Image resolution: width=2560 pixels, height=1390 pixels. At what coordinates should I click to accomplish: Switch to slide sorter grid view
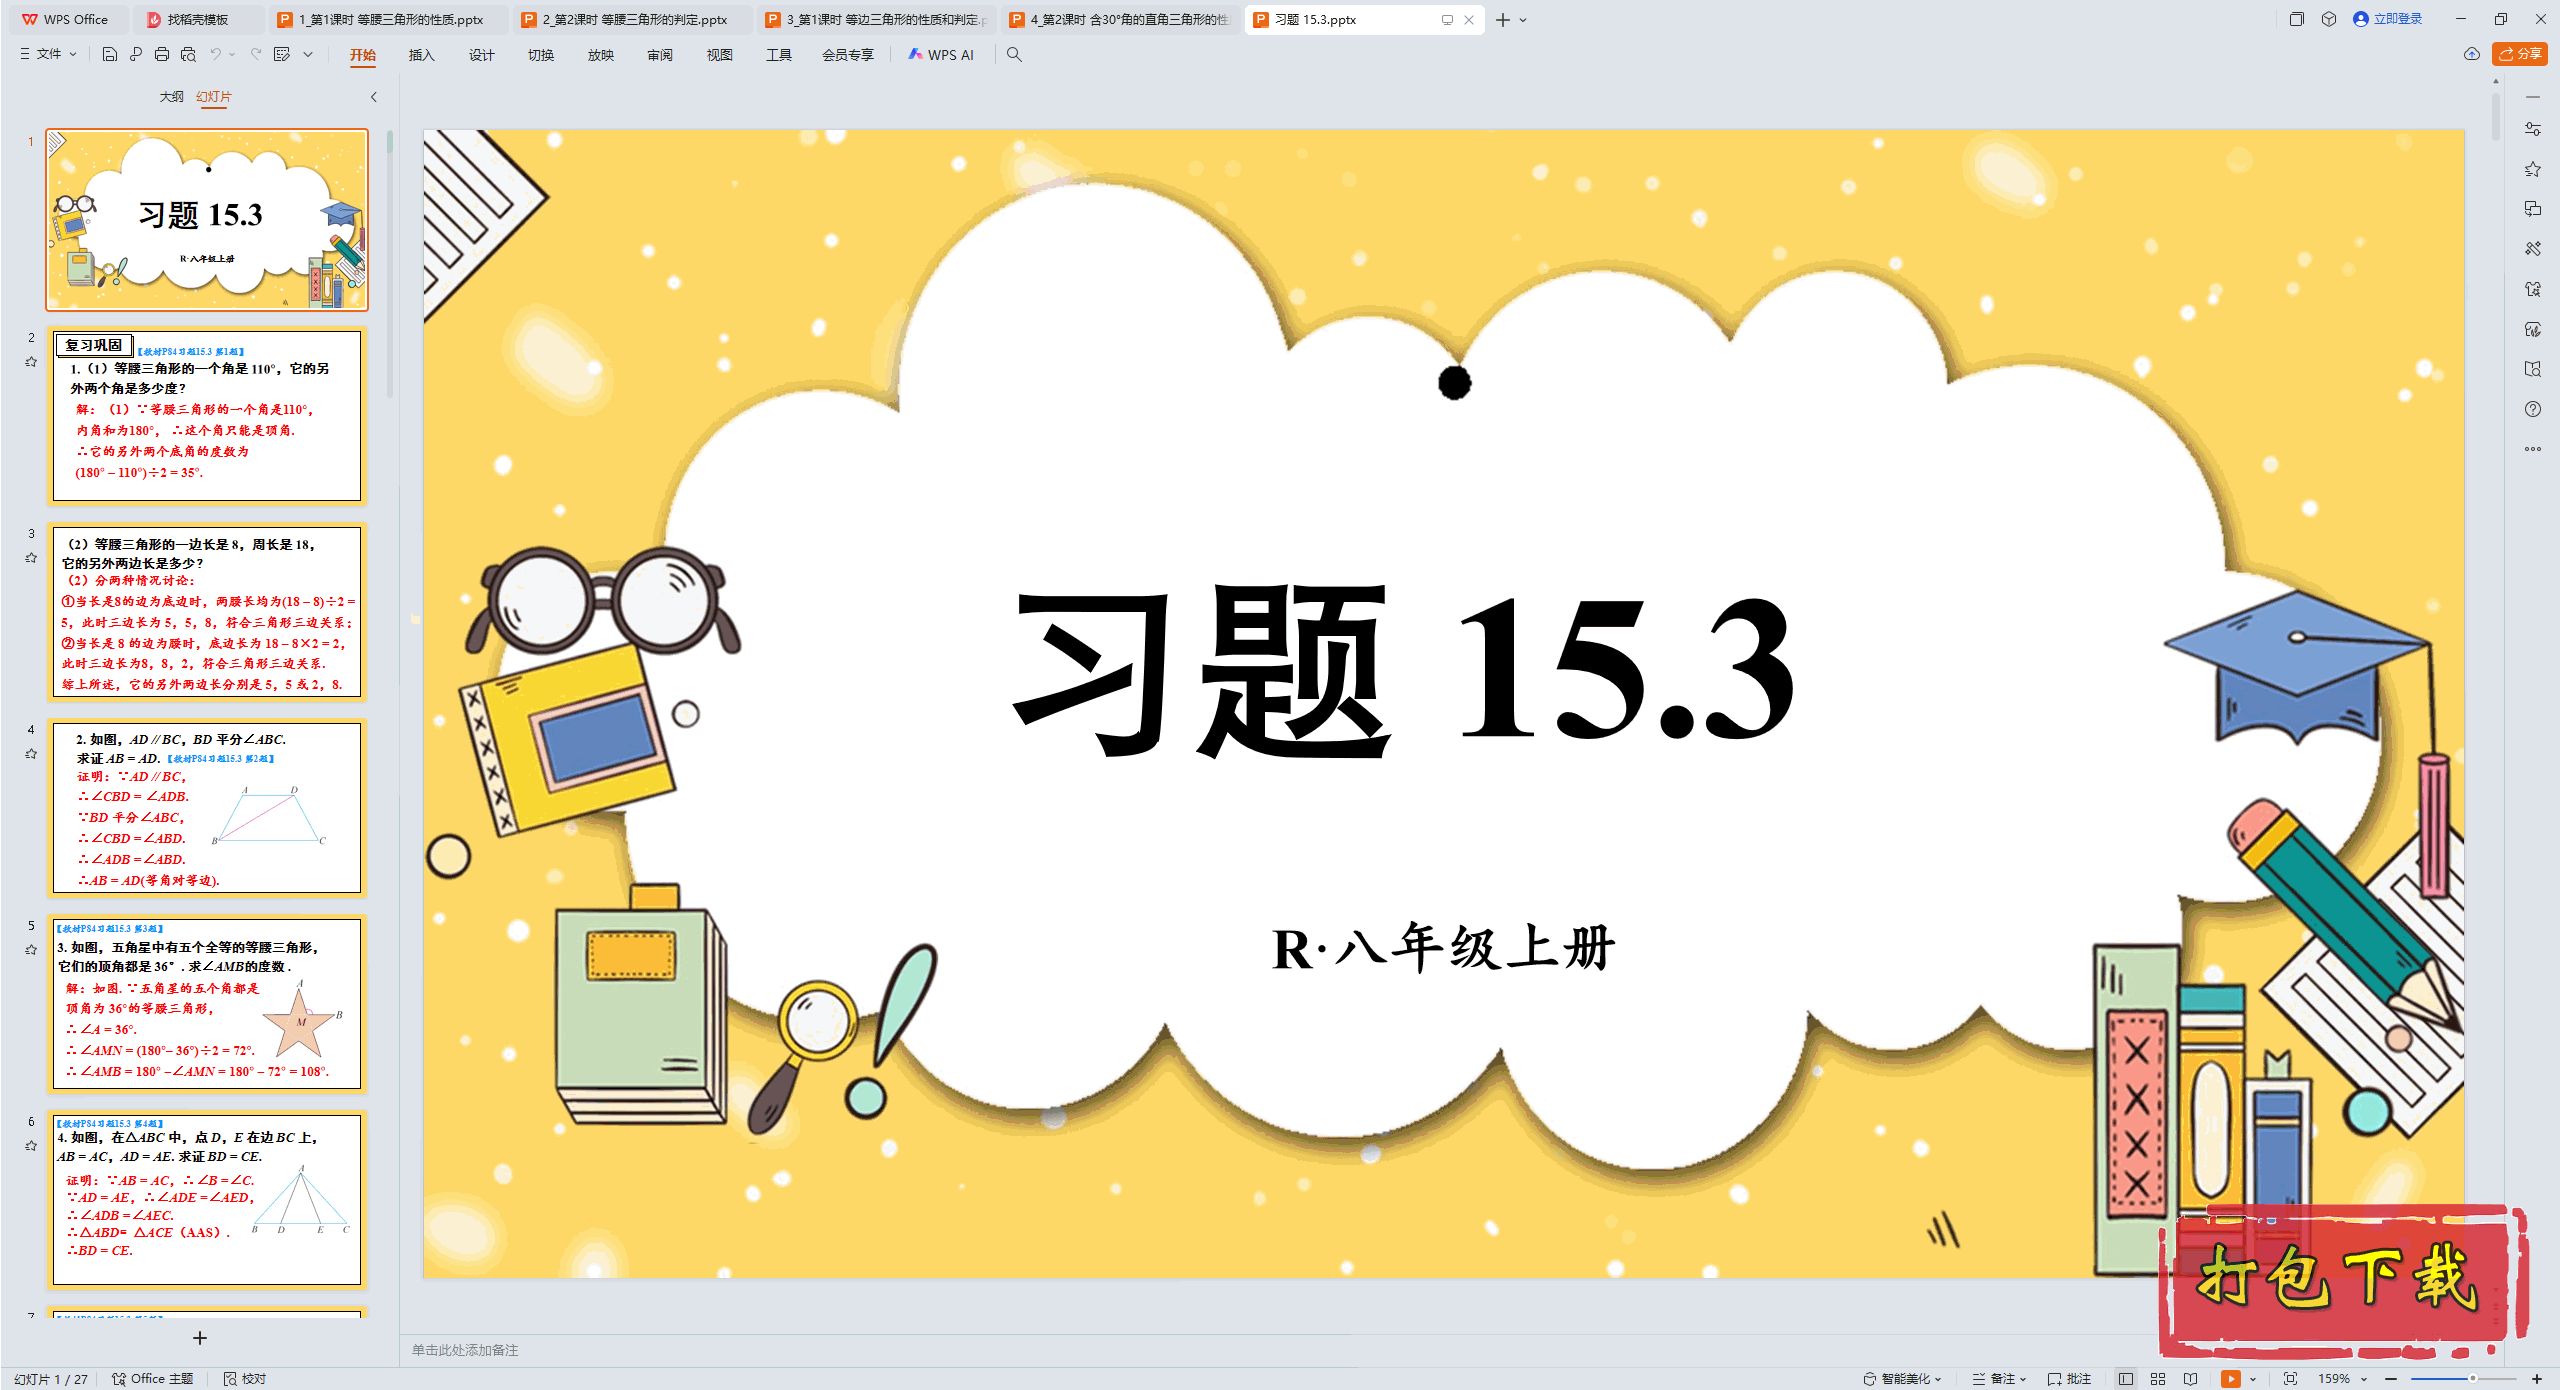click(2158, 1379)
